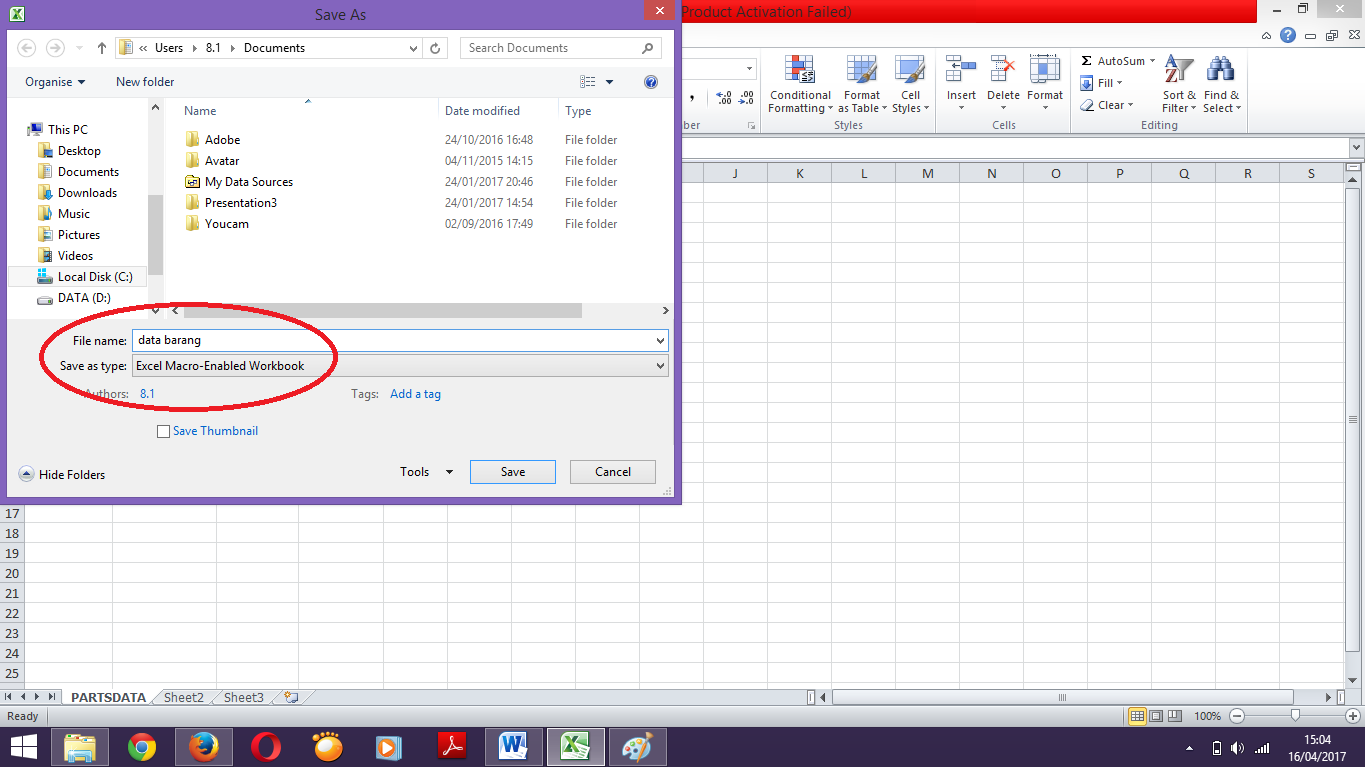Click the Save button
Viewport: 1366px width, 768px height.
point(512,471)
